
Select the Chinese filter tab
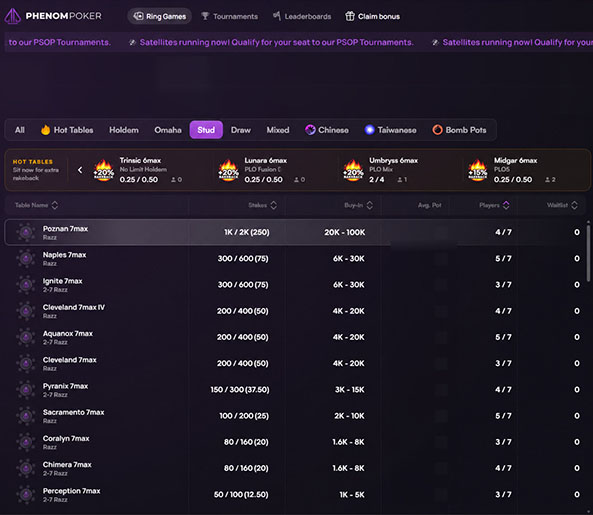point(327,130)
